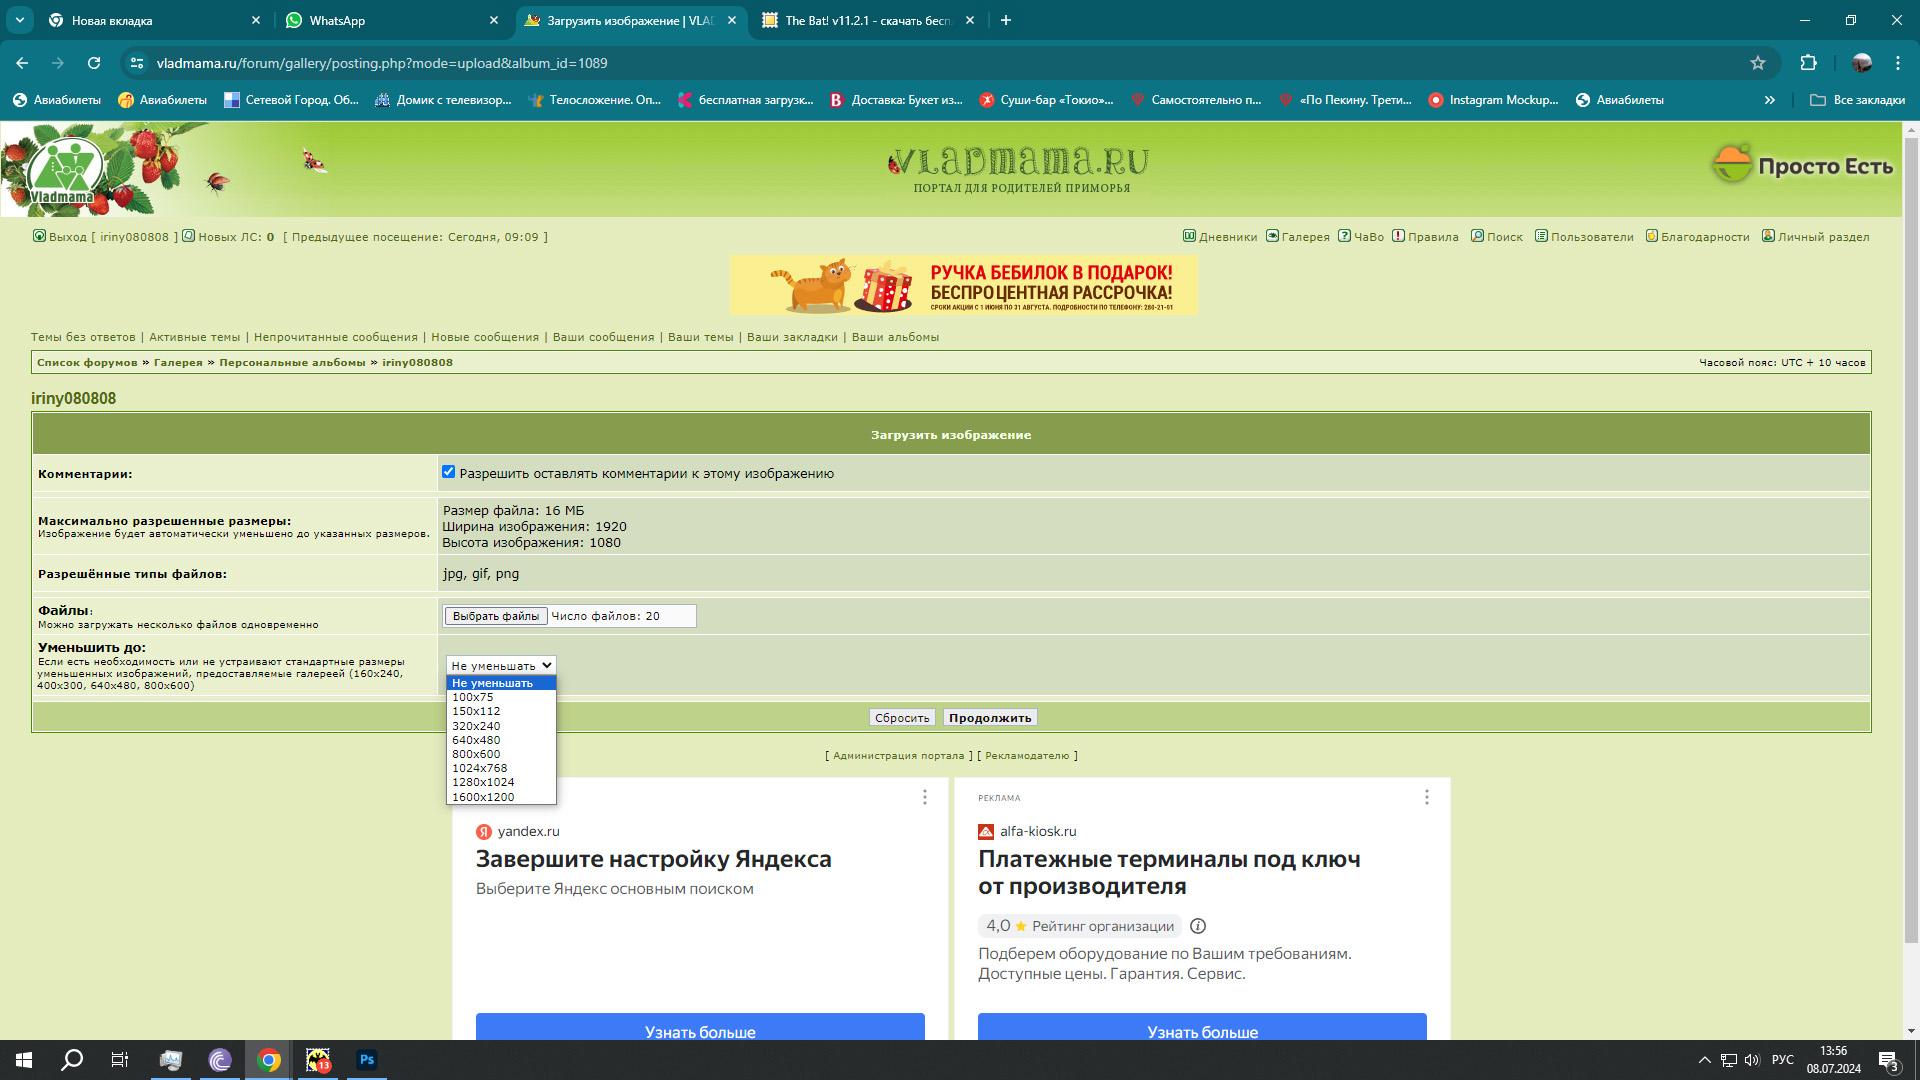Open the Галерея menu item
Viewport: 1920px width, 1080px height.
pyautogui.click(x=1298, y=237)
